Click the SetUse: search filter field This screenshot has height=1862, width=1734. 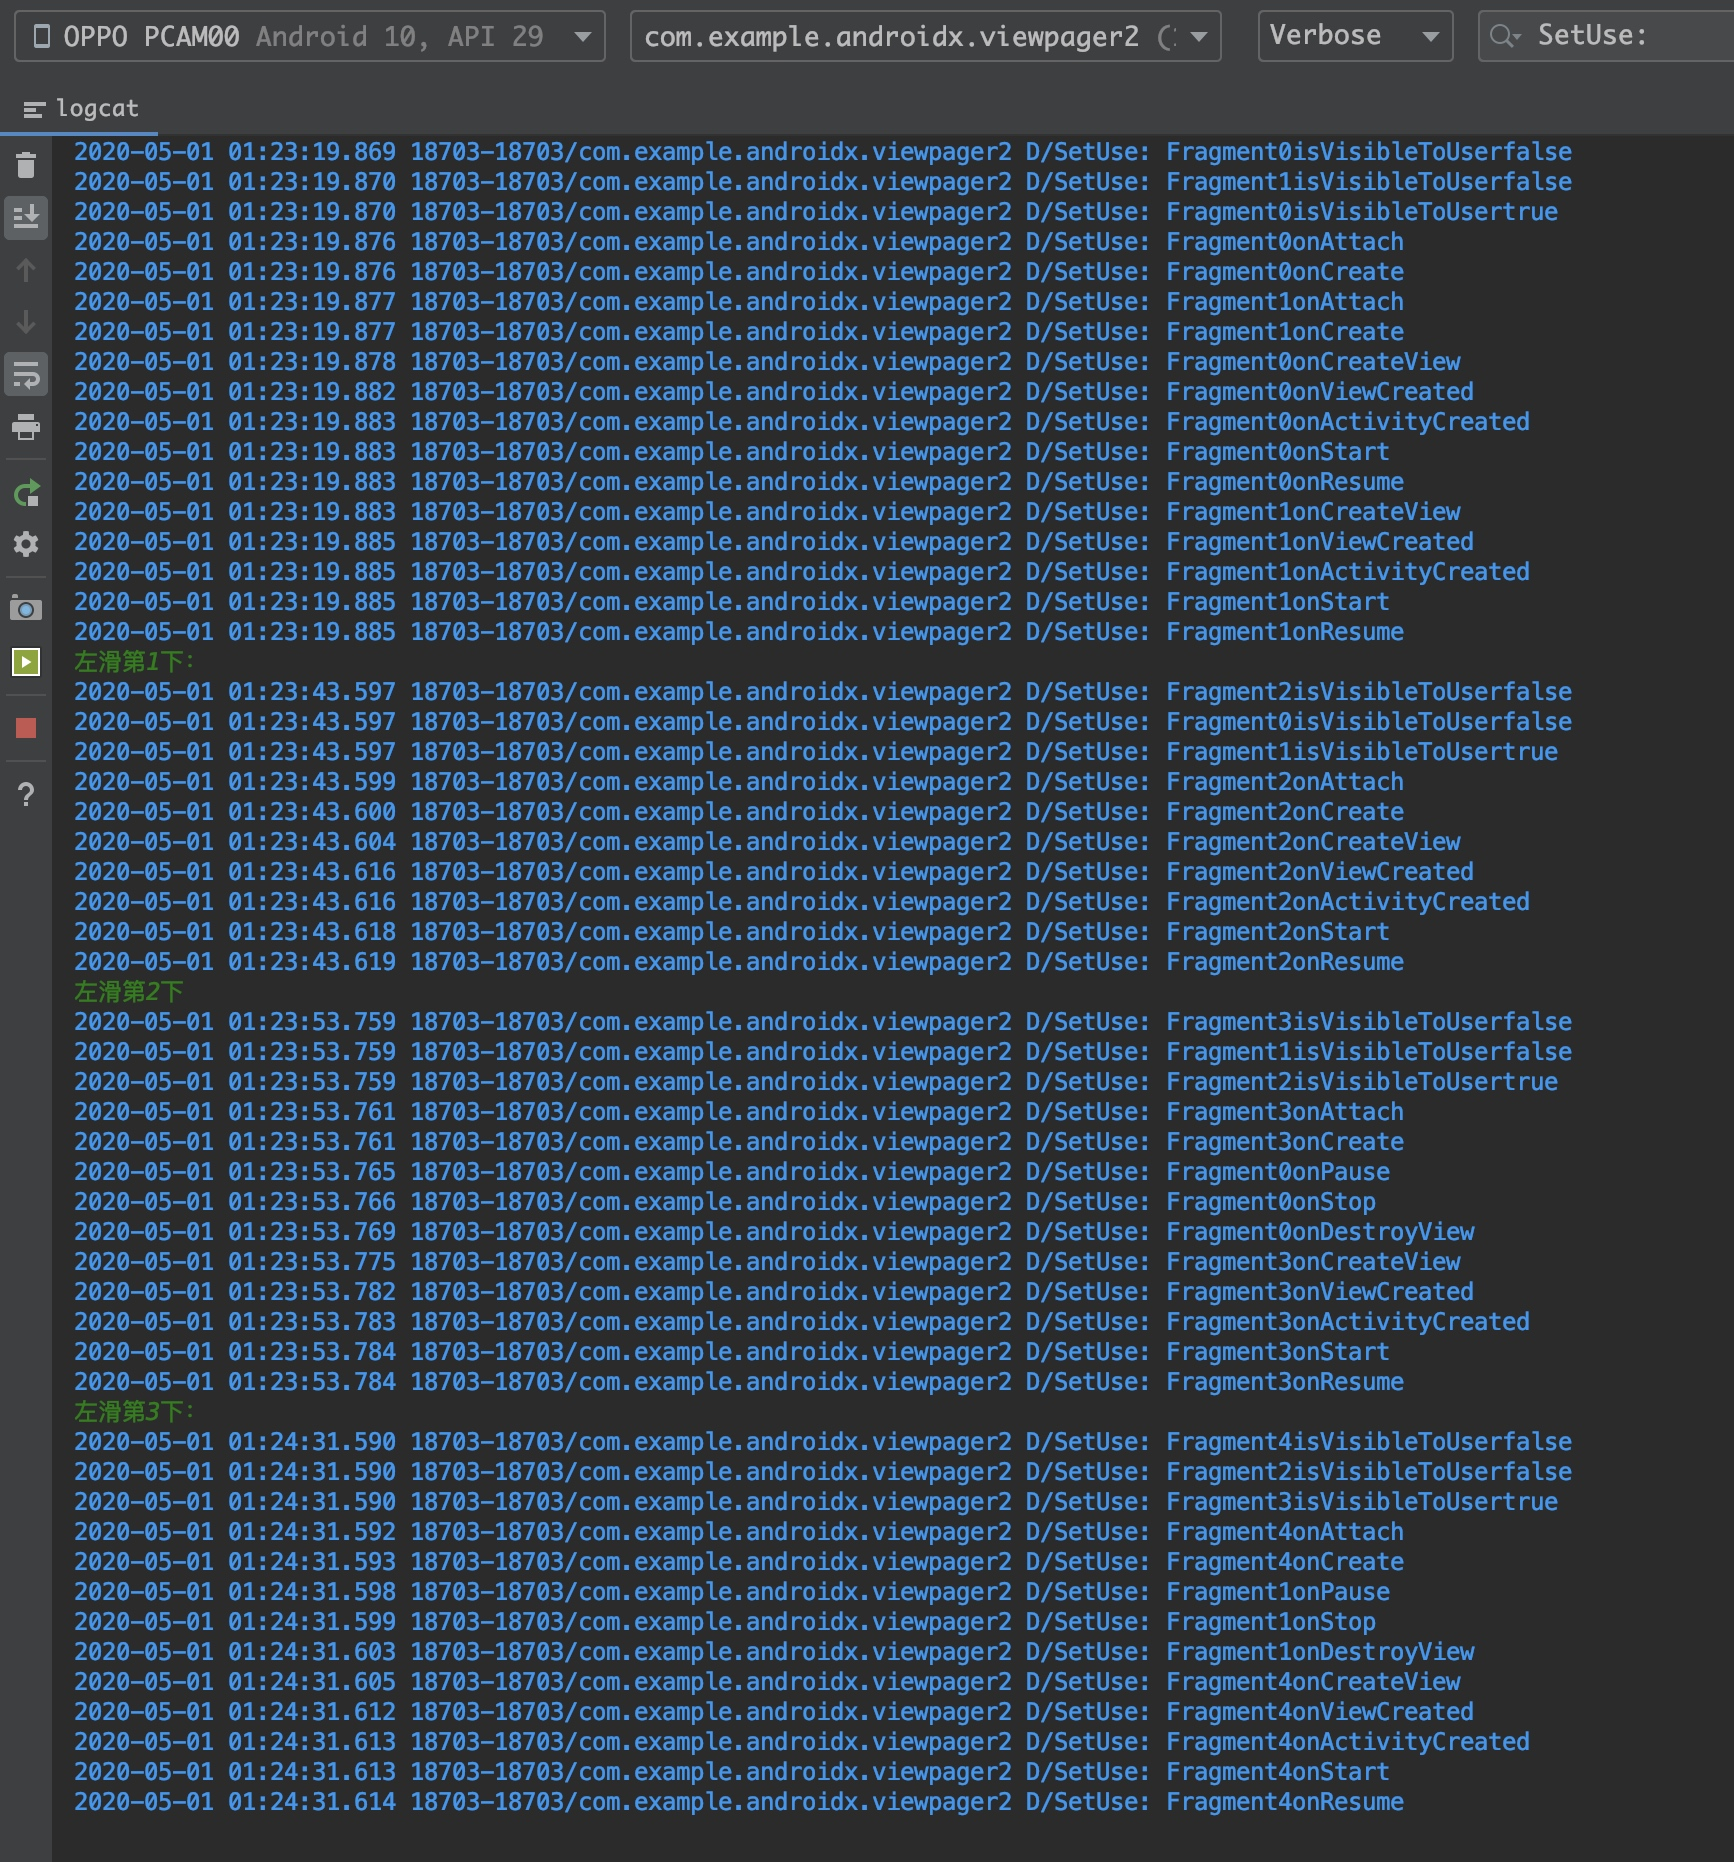pyautogui.click(x=1607, y=36)
